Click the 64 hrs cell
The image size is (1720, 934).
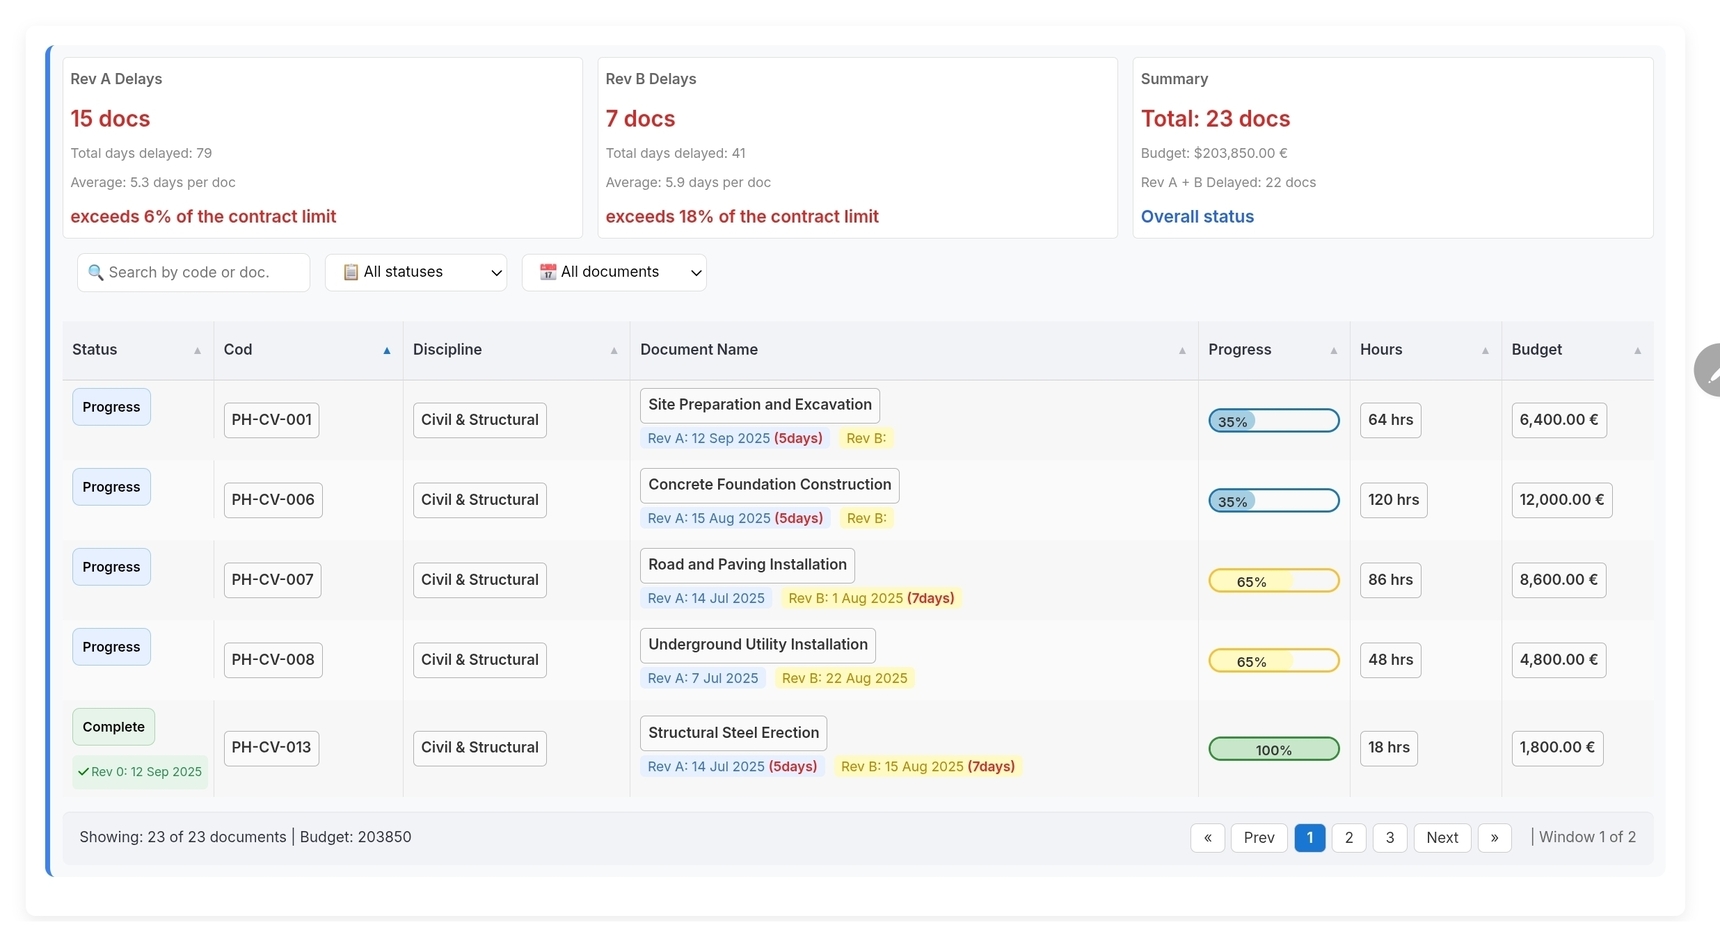[1391, 420]
